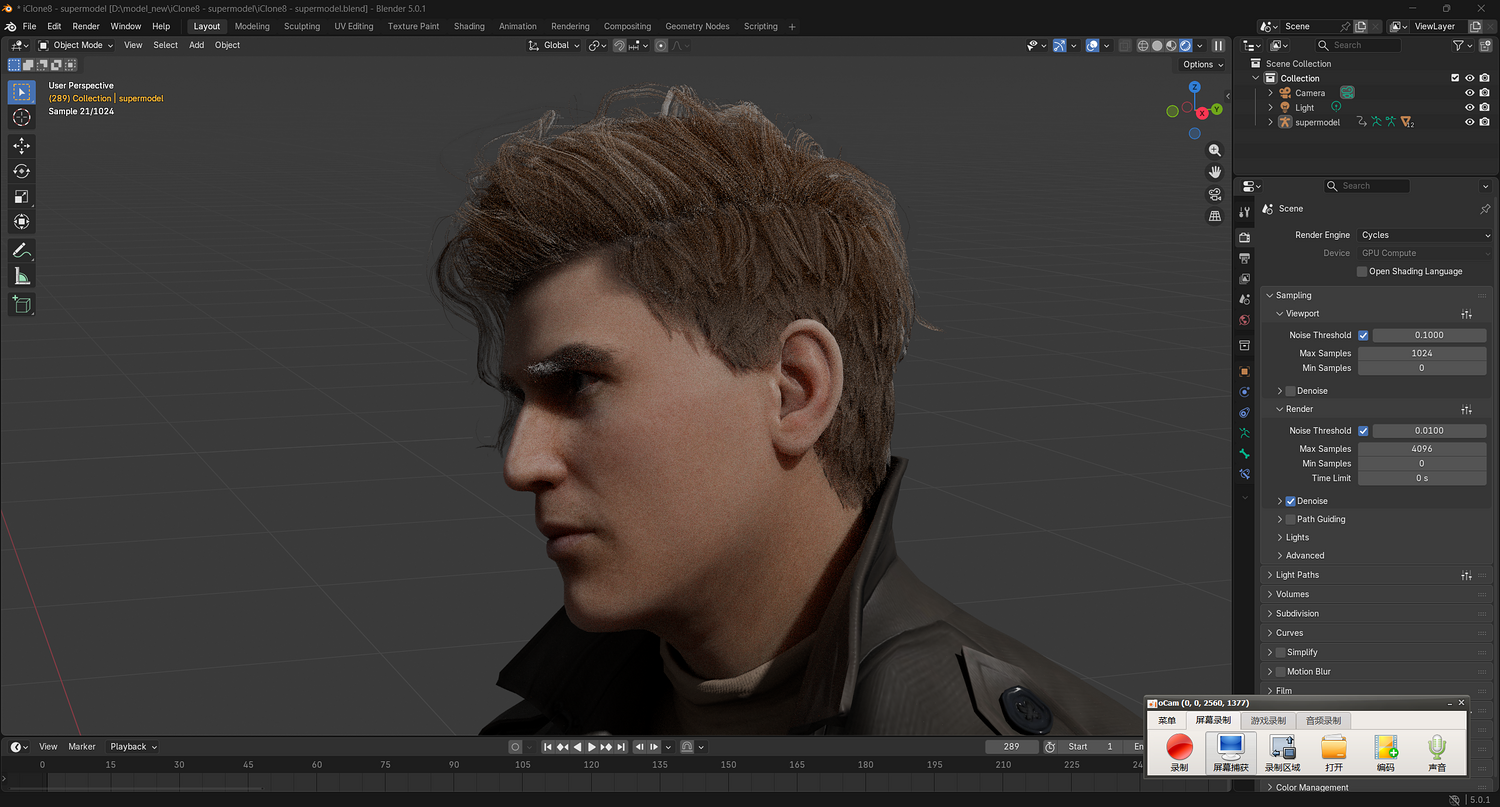
Task: Enable Path Guiding checkbox
Action: click(1290, 519)
